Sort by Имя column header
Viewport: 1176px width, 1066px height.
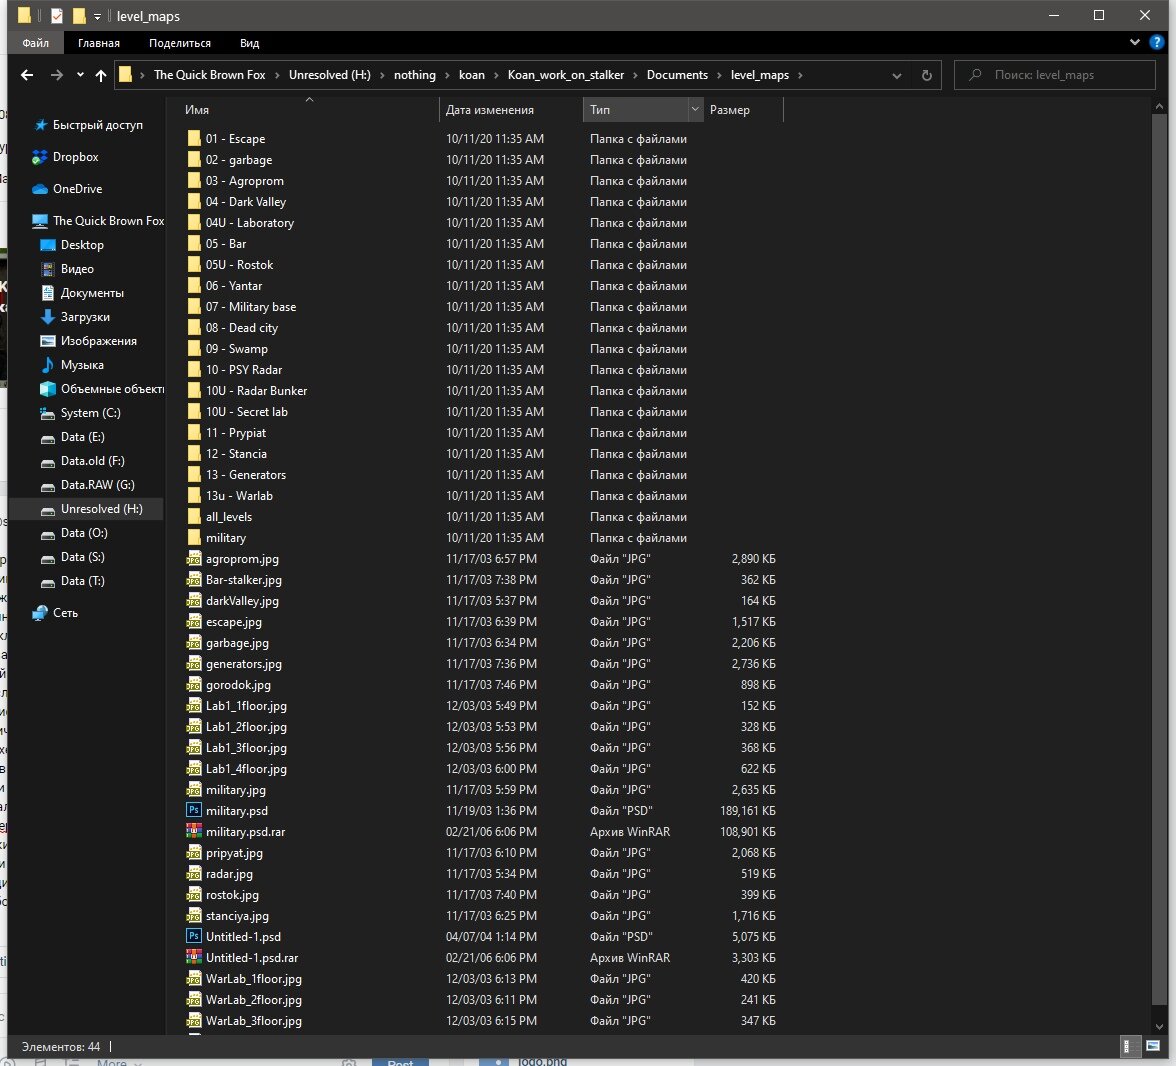[196, 110]
